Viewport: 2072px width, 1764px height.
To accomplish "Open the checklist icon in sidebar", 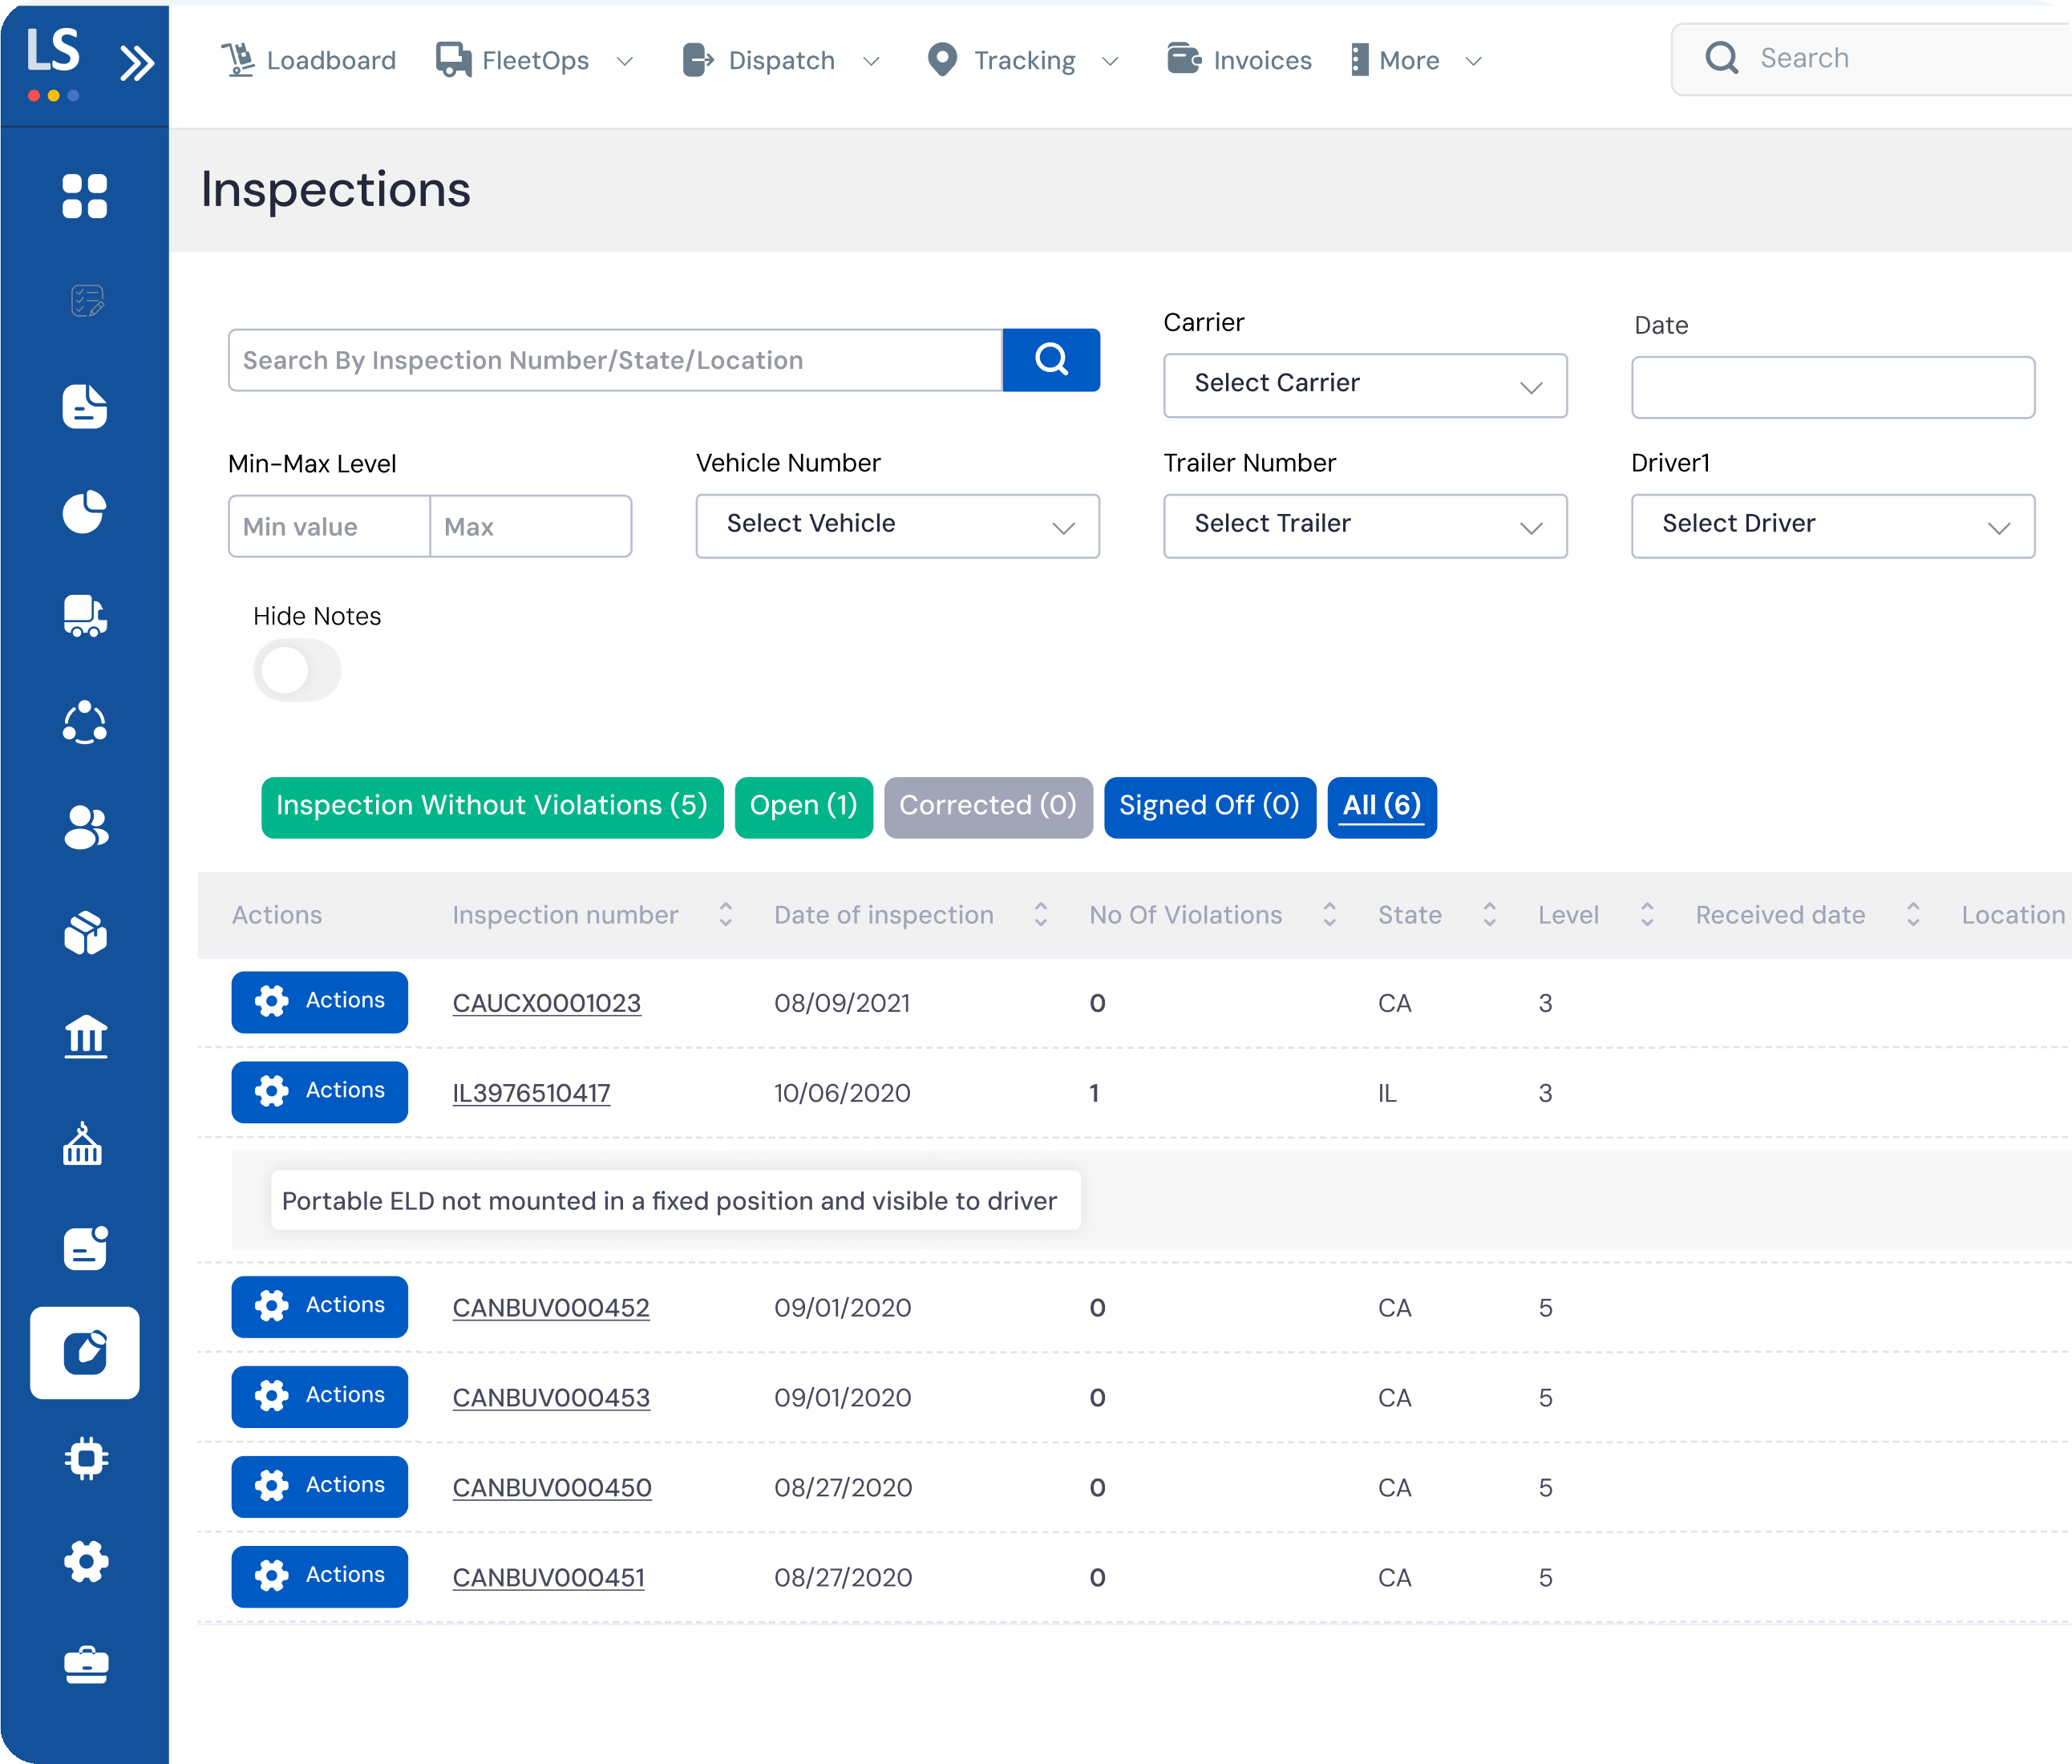I will [x=87, y=301].
